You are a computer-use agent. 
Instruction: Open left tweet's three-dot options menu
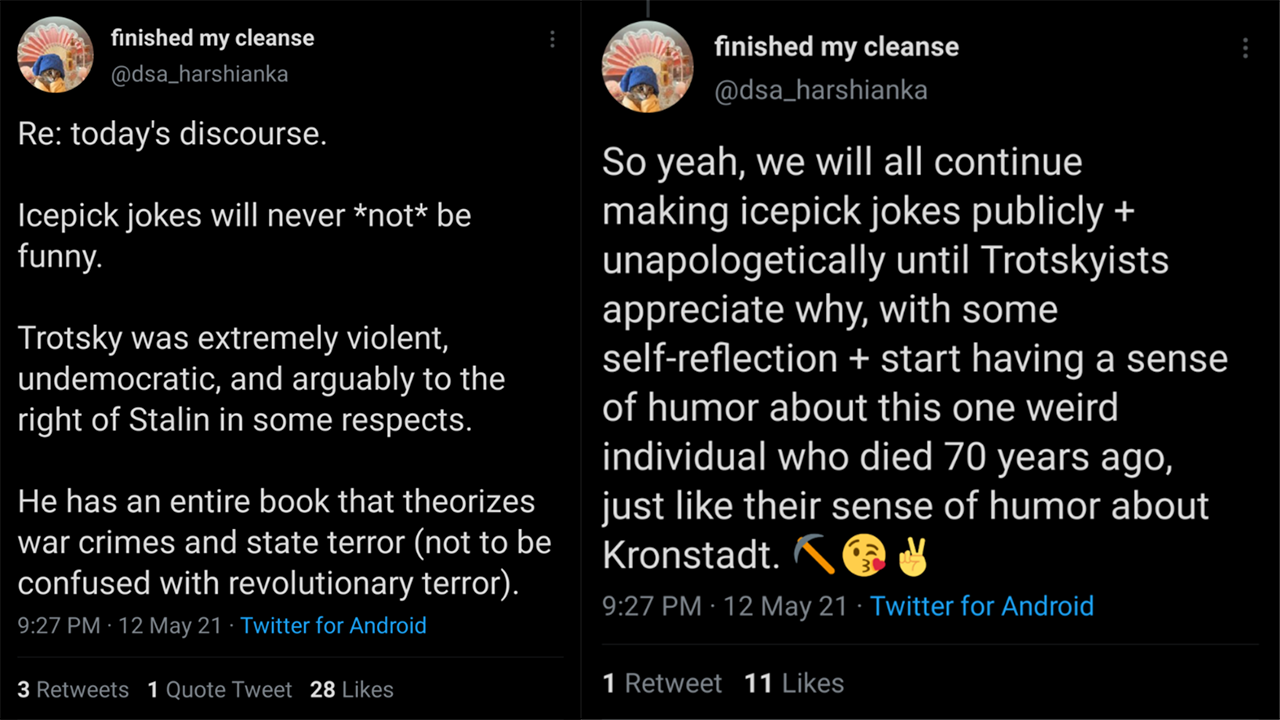click(552, 40)
